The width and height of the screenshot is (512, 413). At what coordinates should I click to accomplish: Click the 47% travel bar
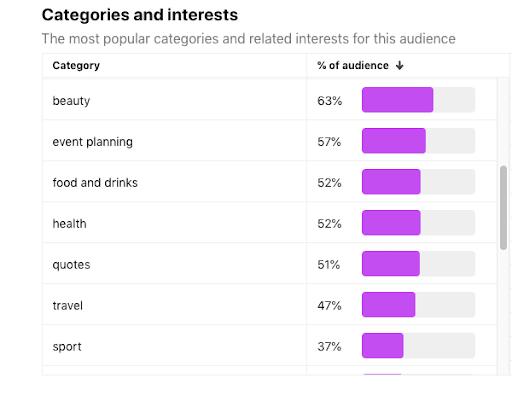tap(388, 305)
